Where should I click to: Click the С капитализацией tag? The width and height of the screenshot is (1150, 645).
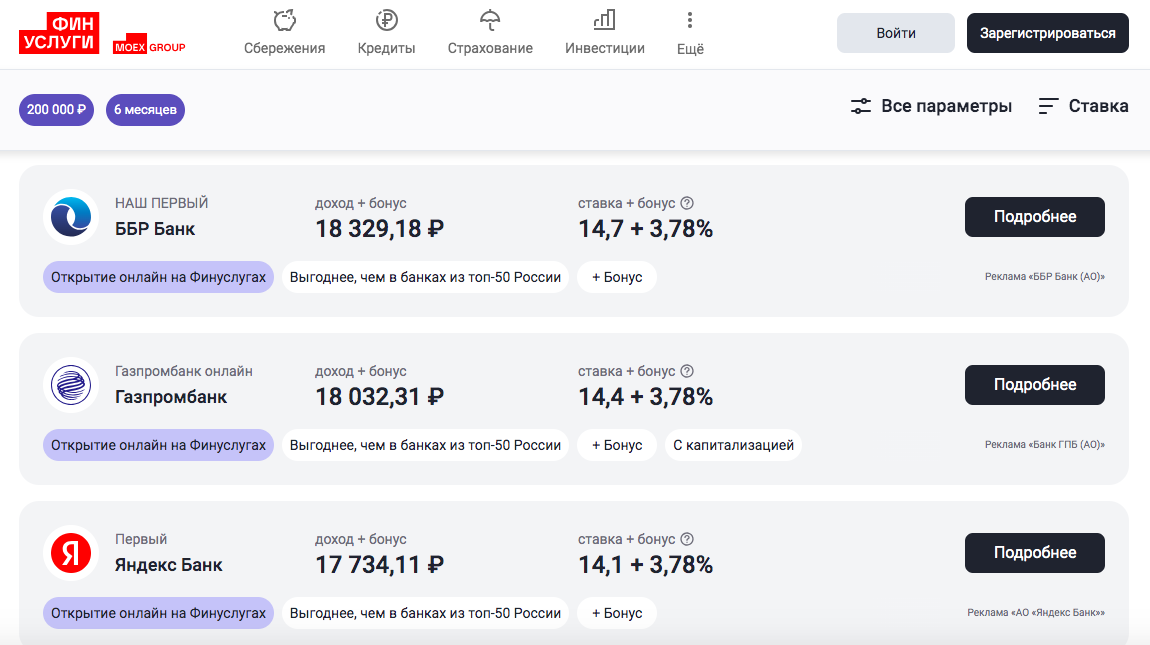pos(733,445)
